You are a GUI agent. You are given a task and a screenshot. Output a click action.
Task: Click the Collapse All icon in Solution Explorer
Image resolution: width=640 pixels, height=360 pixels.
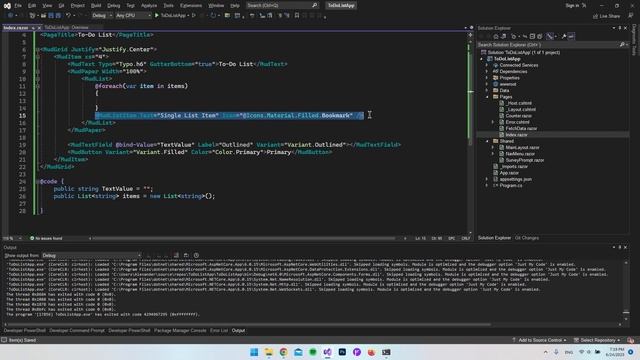click(532, 36)
